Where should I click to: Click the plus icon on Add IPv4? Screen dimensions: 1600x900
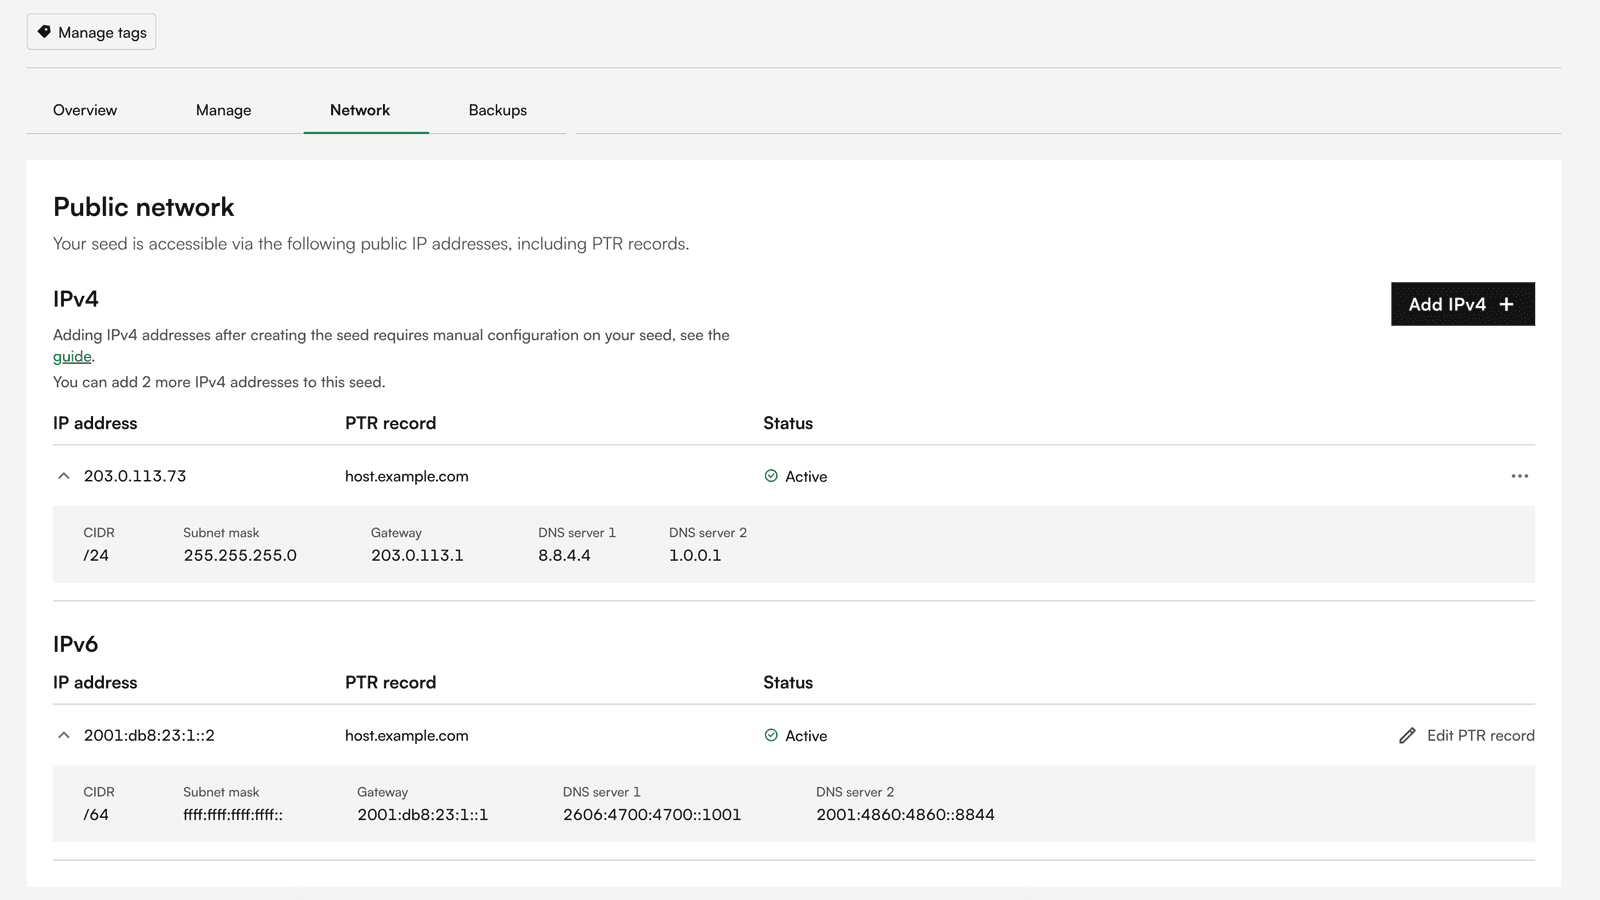click(1506, 304)
